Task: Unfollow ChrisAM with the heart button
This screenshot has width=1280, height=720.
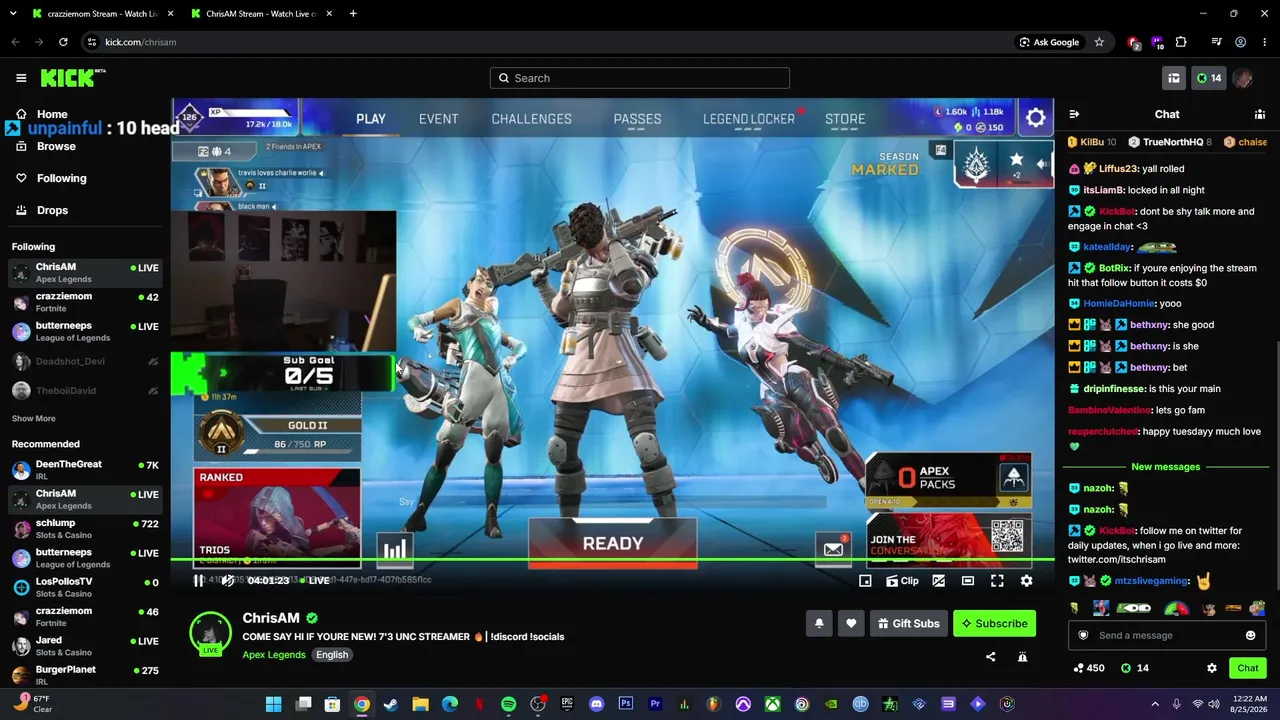Action: tap(851, 623)
